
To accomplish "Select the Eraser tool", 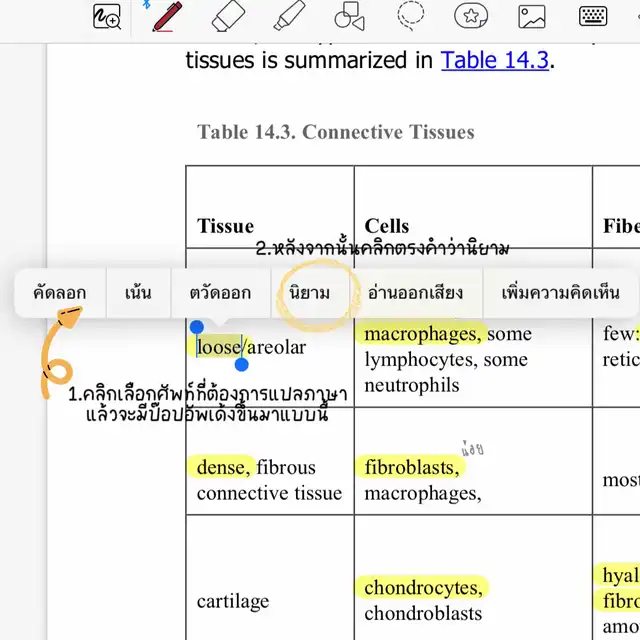I will [228, 16].
